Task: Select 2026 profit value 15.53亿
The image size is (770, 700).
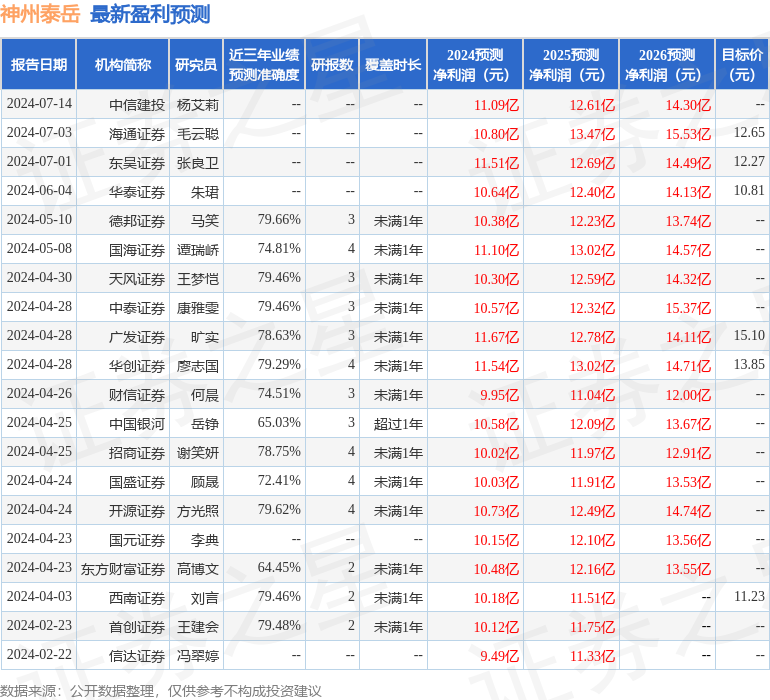Action: tap(688, 134)
